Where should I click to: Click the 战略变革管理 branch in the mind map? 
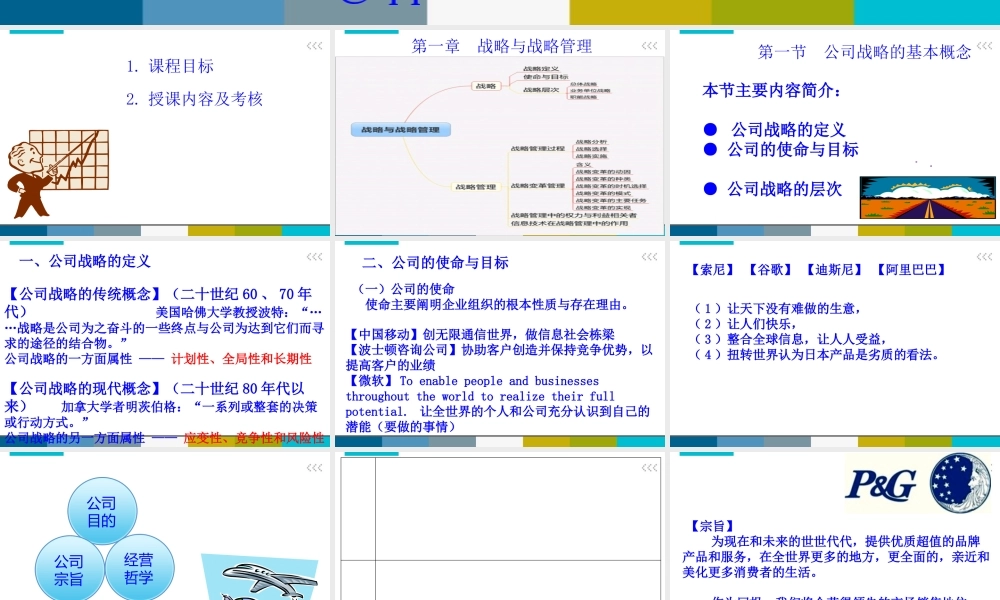[x=537, y=185]
